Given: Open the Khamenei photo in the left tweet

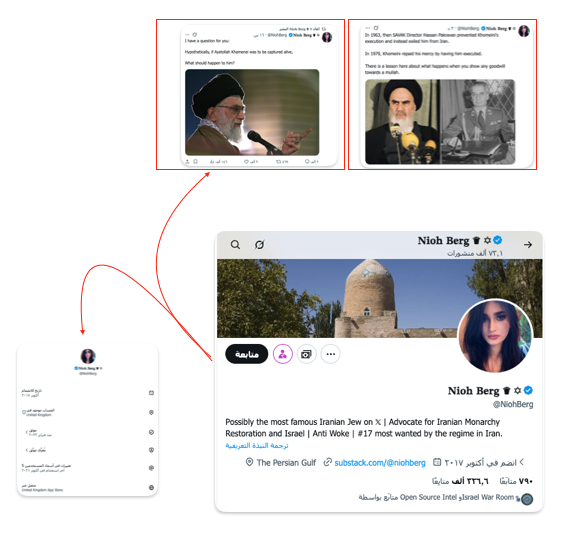Looking at the screenshot, I should 252,112.
